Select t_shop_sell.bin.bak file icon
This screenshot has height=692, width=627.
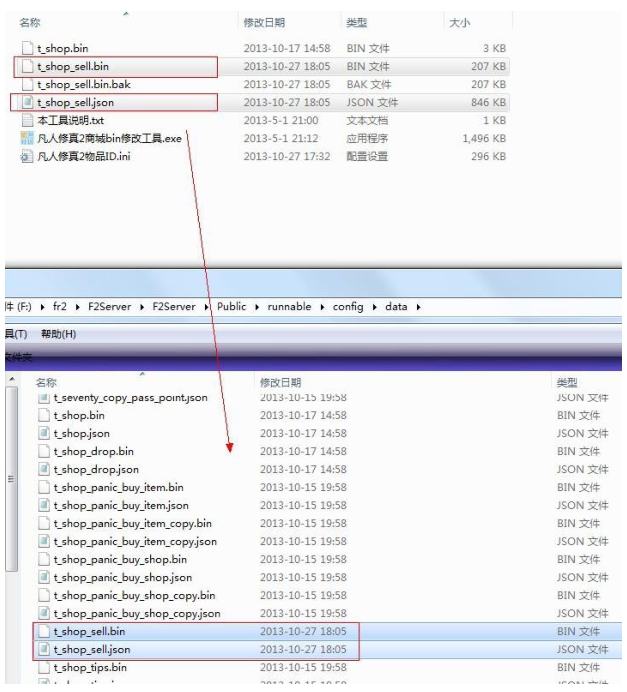pos(27,84)
